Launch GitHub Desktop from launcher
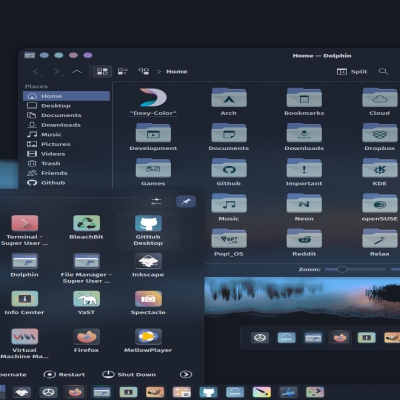This screenshot has width=400, height=400. click(x=148, y=230)
